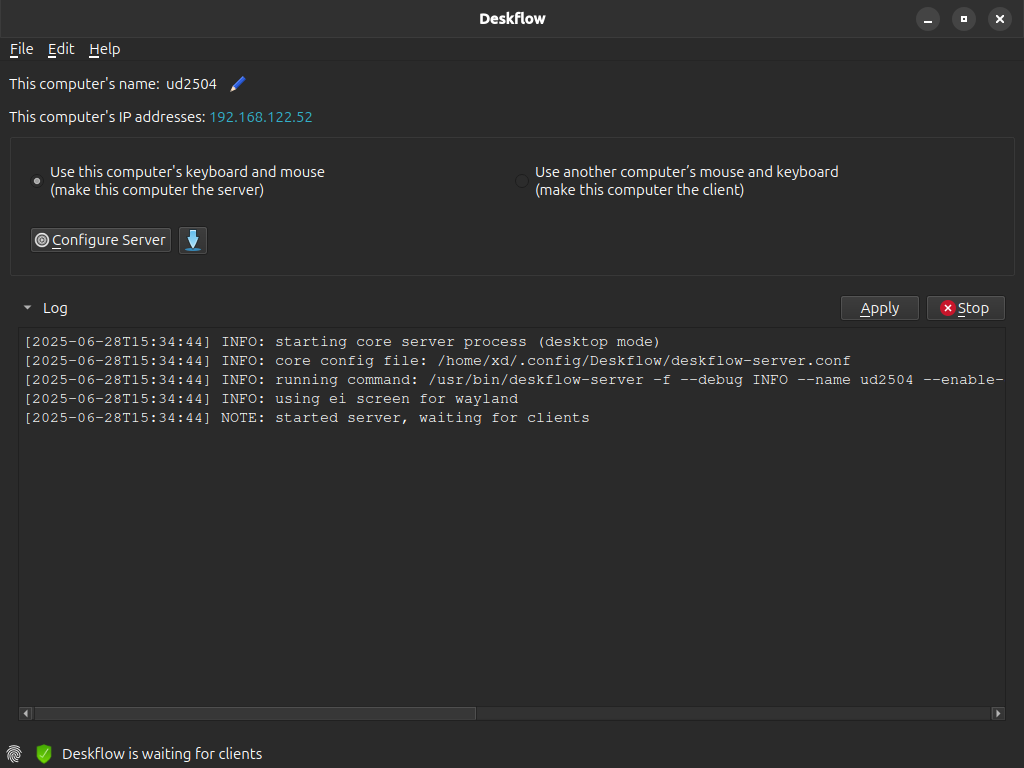This screenshot has width=1024, height=768.
Task: Click the log scrollbar right arrow
Action: tap(998, 713)
